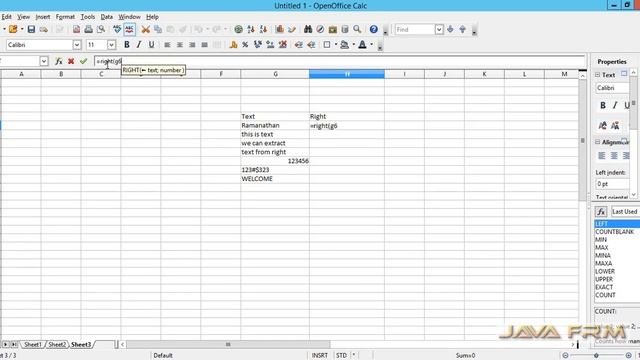Open the Navigator compass icon
The height and width of the screenshot is (360, 640).
coord(320,29)
